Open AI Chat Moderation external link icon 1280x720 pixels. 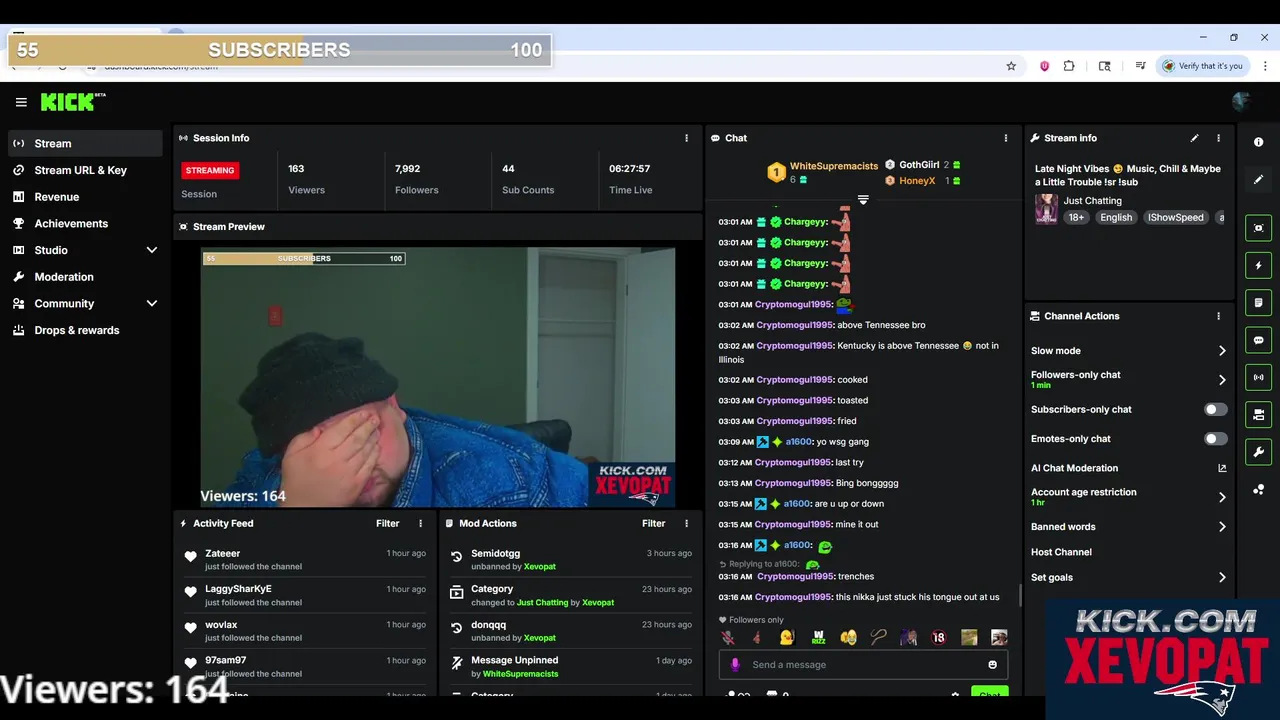(1222, 468)
